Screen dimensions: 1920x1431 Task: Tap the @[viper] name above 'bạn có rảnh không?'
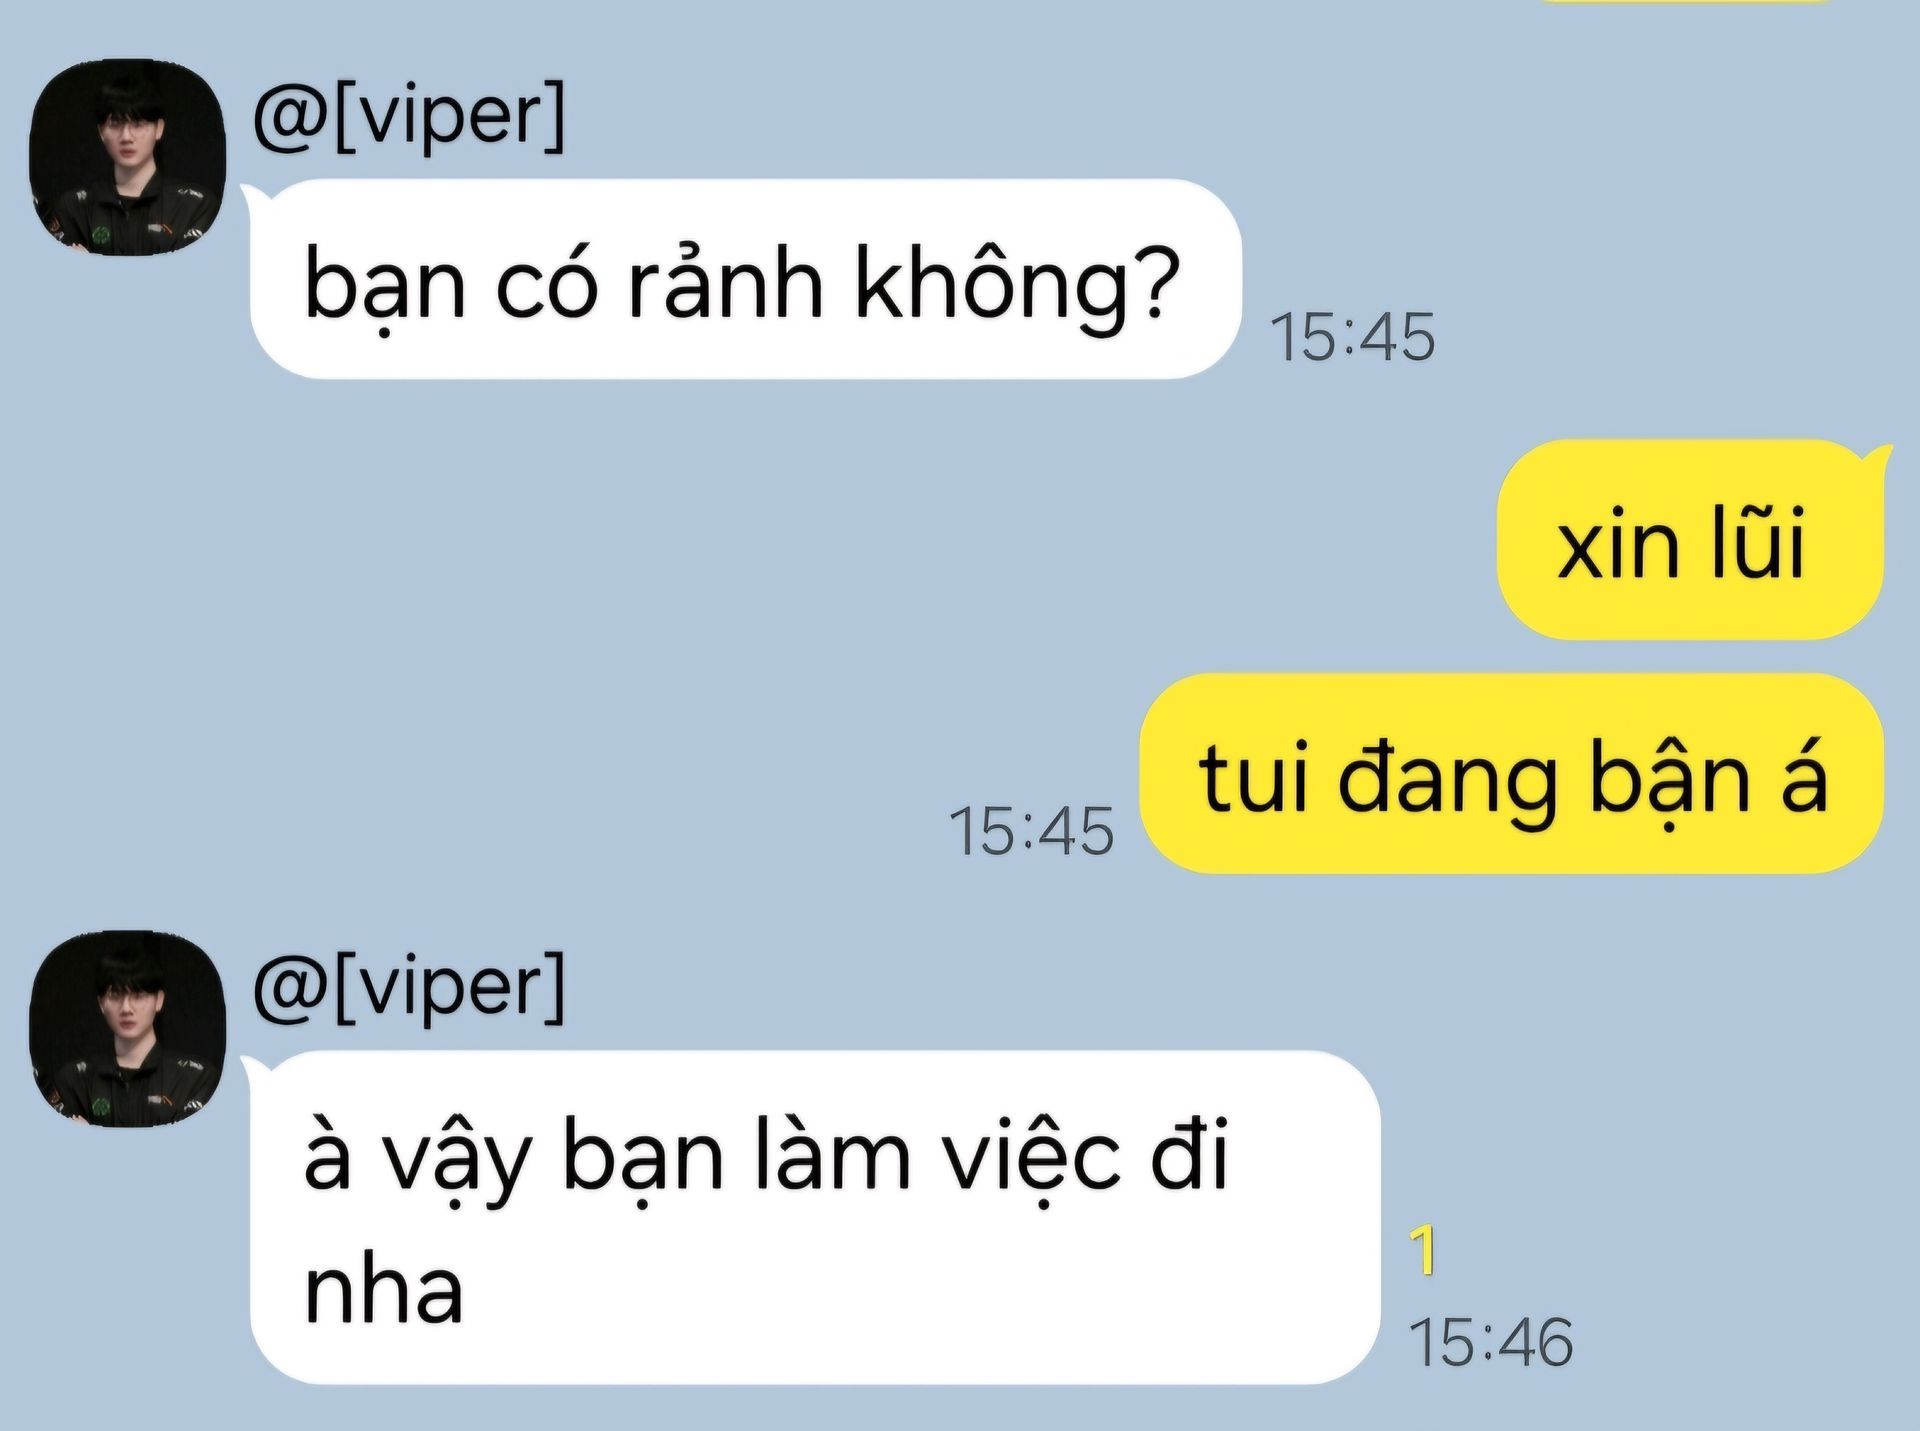tap(409, 115)
